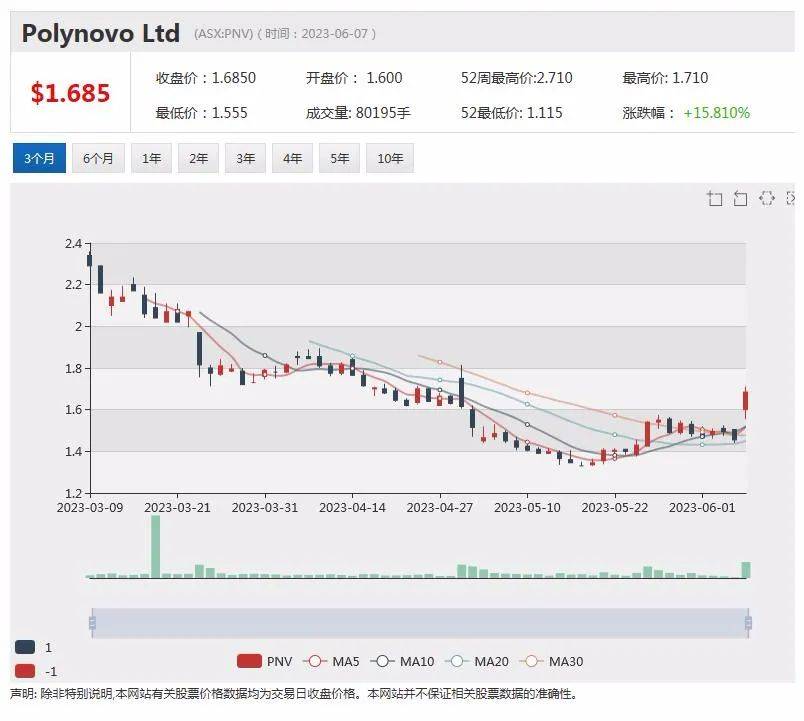Click the 最高价: 1.710 value

click(665, 78)
